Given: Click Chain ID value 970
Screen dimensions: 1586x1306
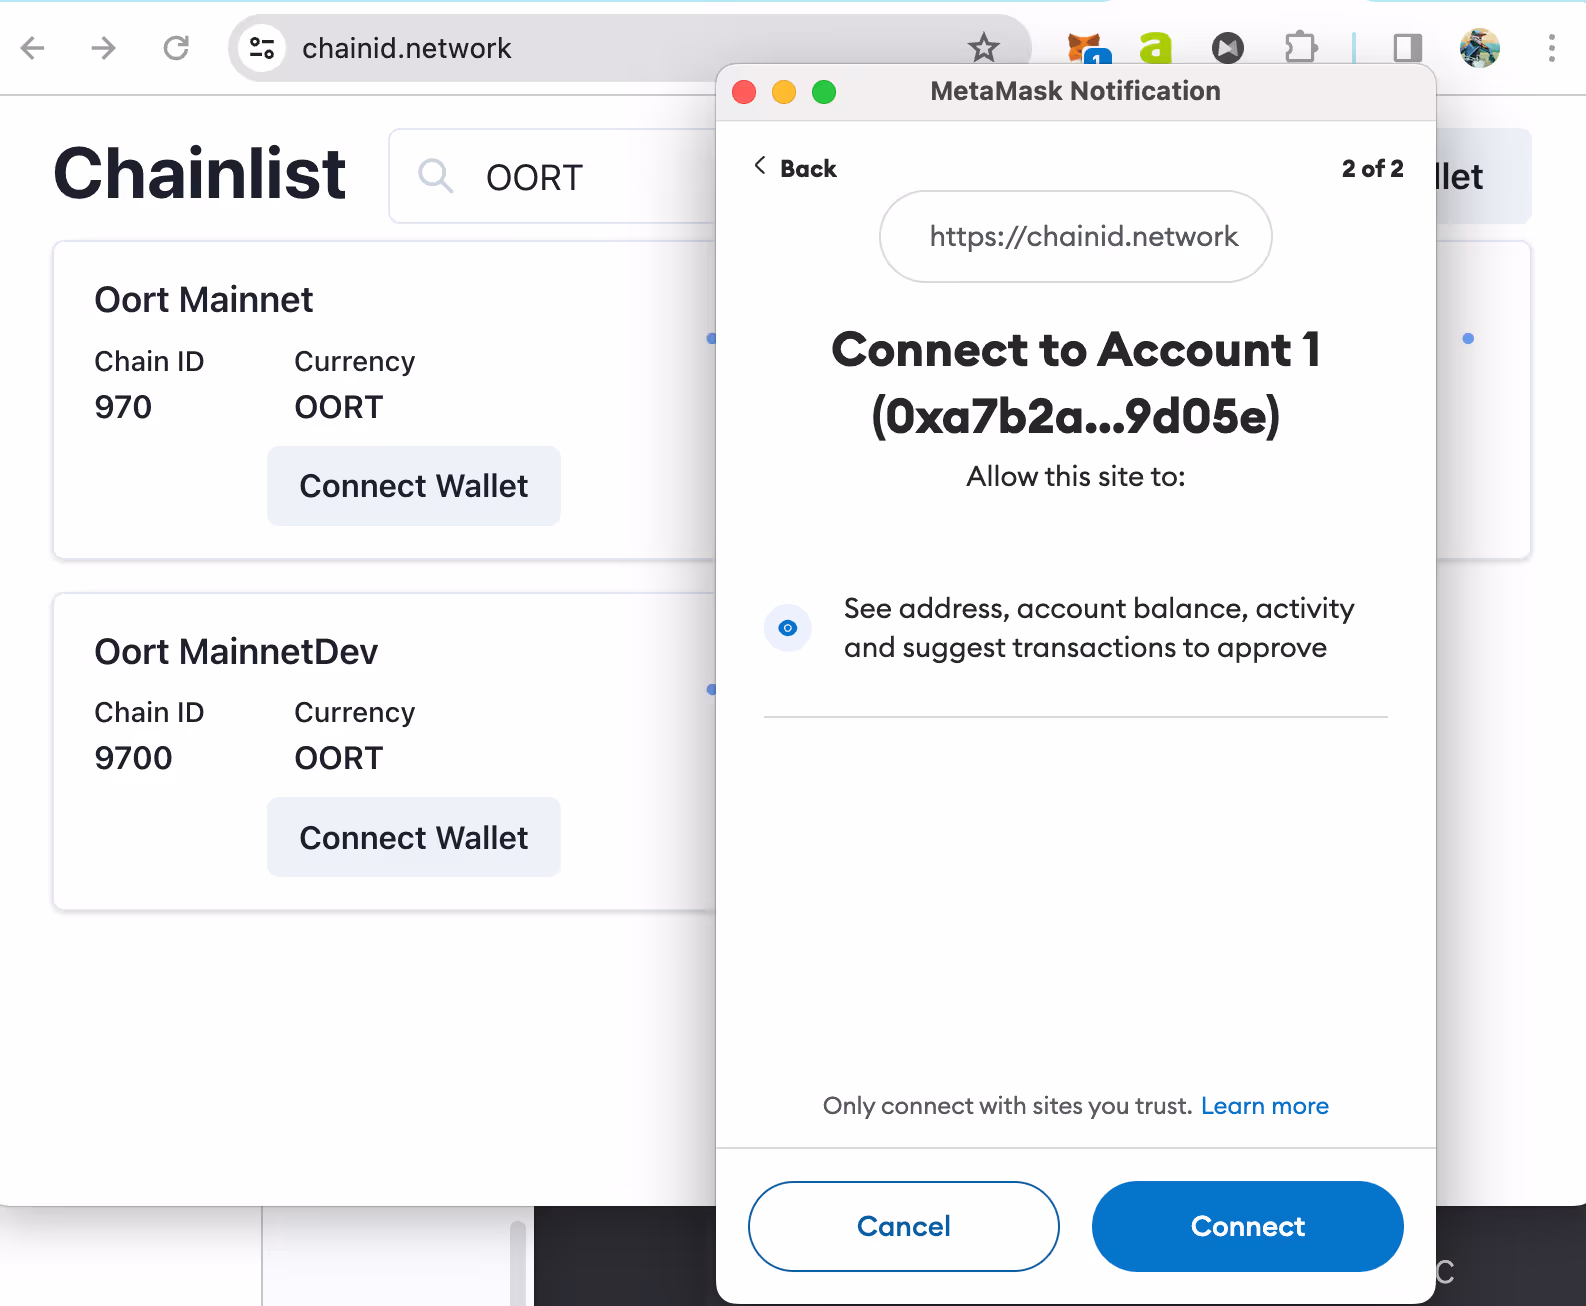Looking at the screenshot, I should coord(123,407).
